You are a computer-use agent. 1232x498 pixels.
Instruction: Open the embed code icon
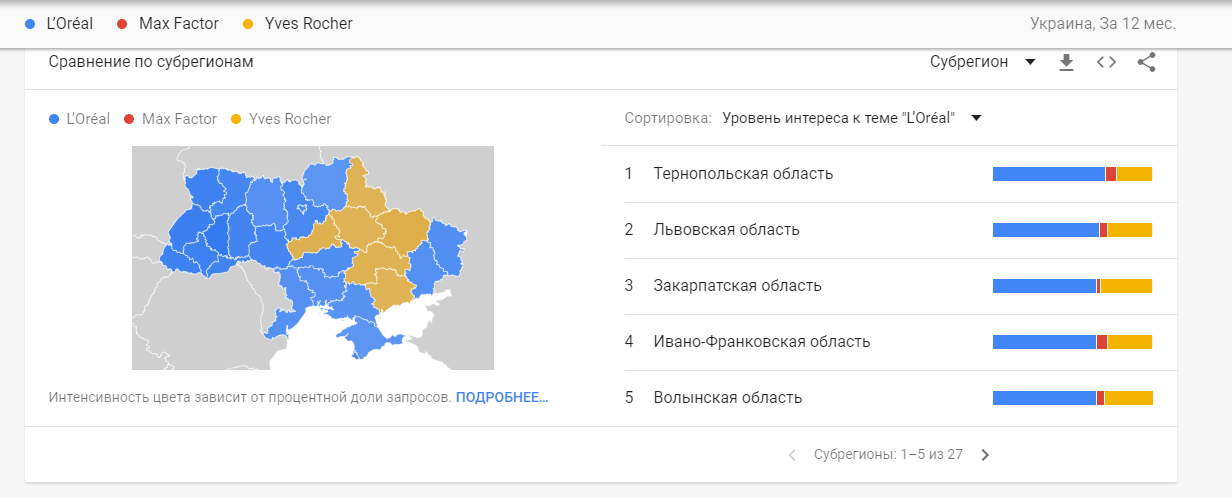[1106, 62]
